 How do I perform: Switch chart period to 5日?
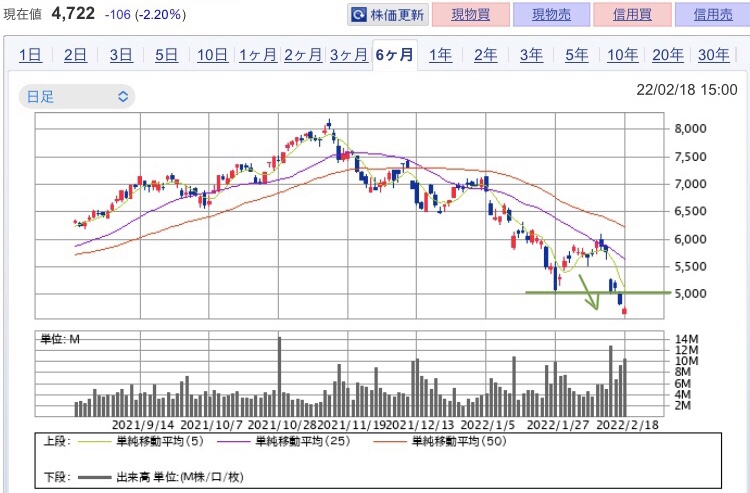(166, 55)
